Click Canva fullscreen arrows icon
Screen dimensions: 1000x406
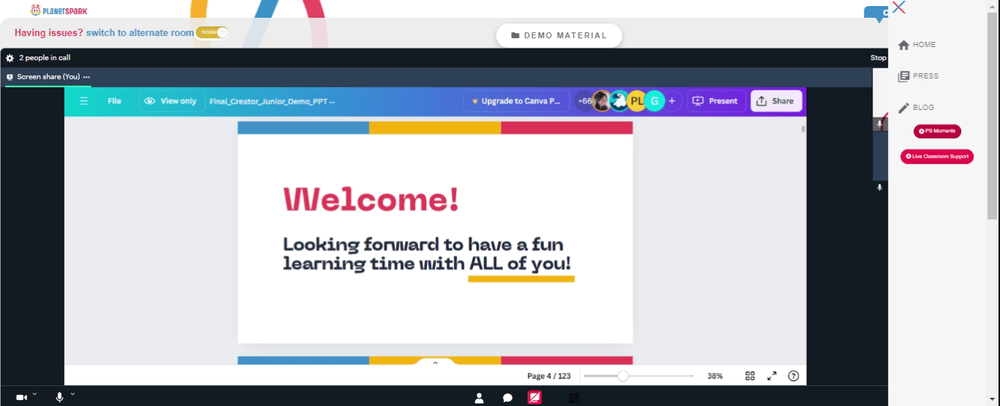coord(772,376)
